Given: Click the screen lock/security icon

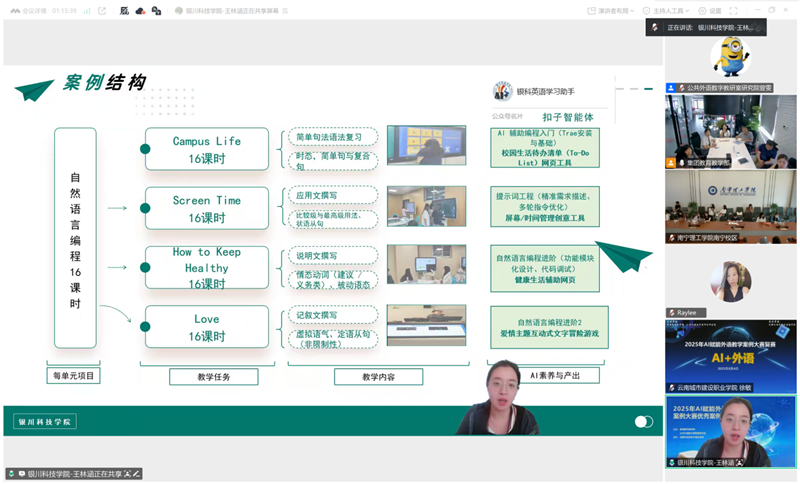Looking at the screenshot, I should [158, 10].
